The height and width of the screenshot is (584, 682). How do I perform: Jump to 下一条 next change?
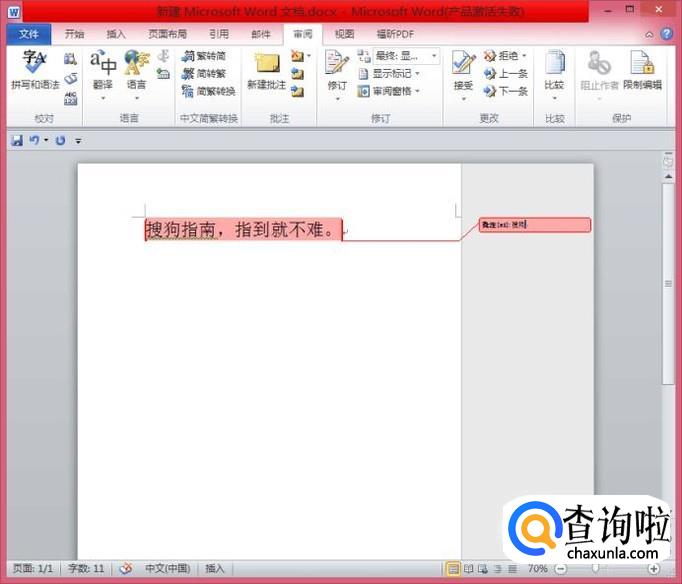pyautogui.click(x=505, y=91)
